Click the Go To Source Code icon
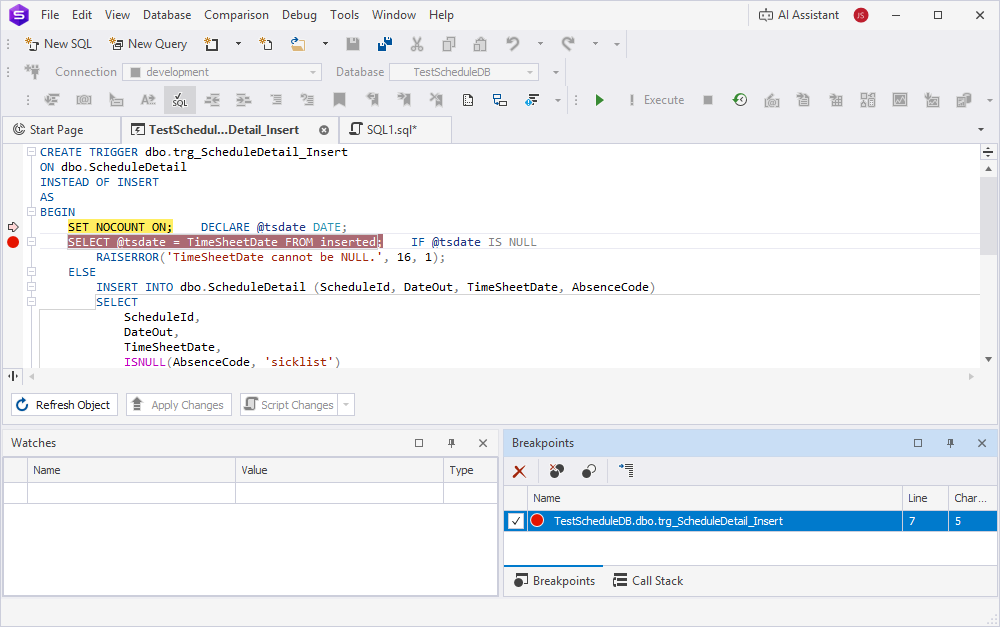This screenshot has height=627, width=1000. pos(626,471)
